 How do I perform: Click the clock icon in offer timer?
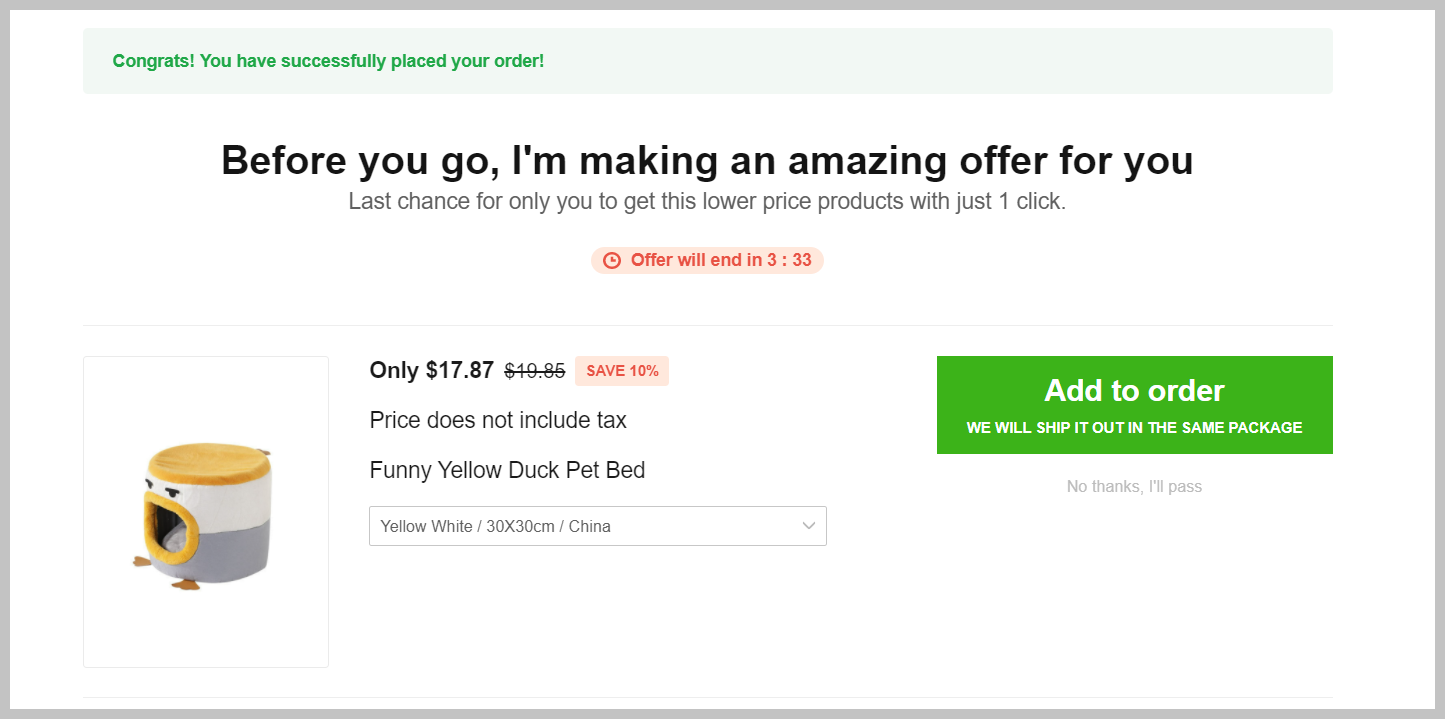pyautogui.click(x=612, y=261)
